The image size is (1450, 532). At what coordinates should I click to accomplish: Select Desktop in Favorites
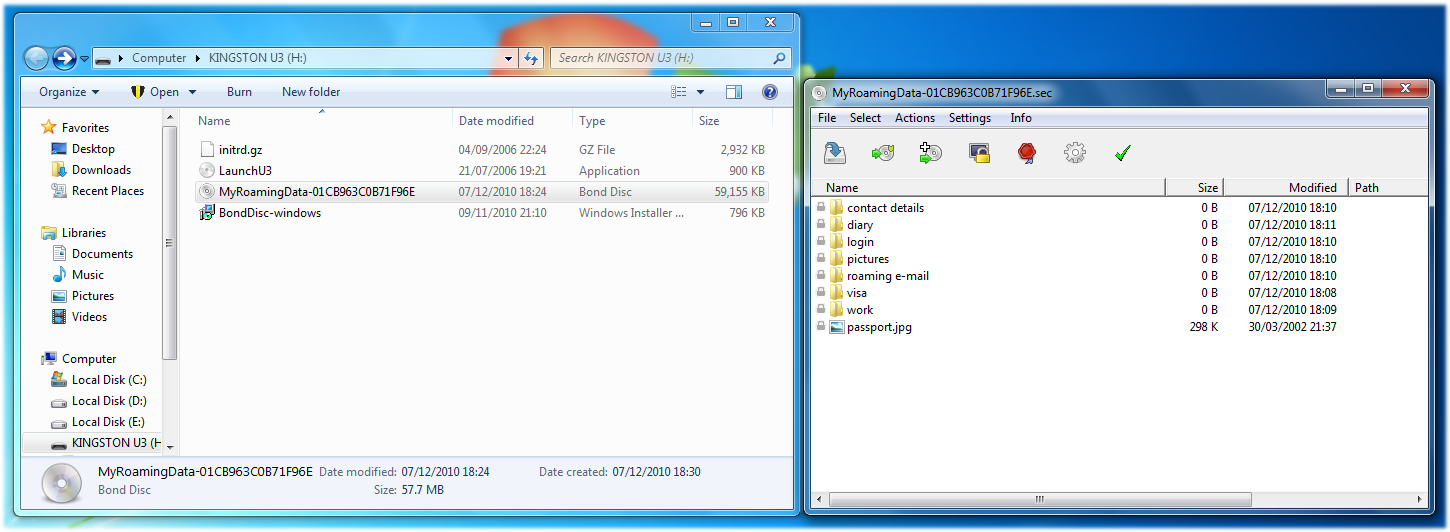pyautogui.click(x=93, y=149)
